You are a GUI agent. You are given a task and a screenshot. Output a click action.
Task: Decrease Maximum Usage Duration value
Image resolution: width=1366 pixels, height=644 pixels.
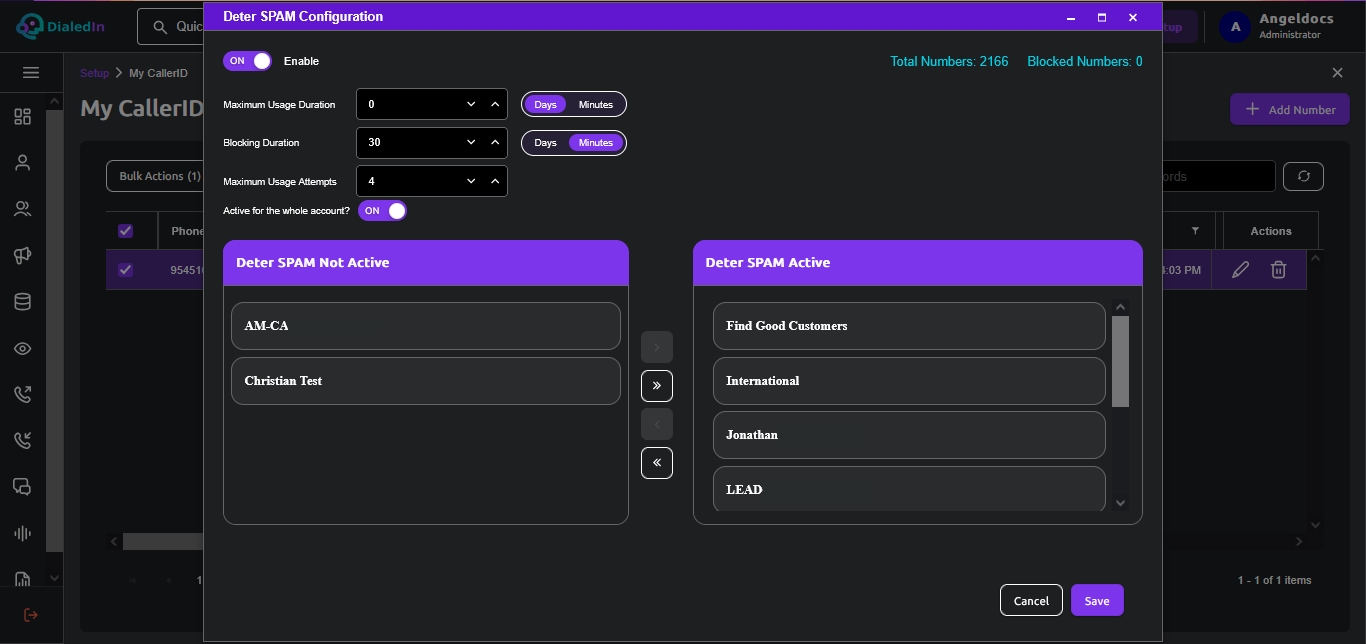point(471,104)
